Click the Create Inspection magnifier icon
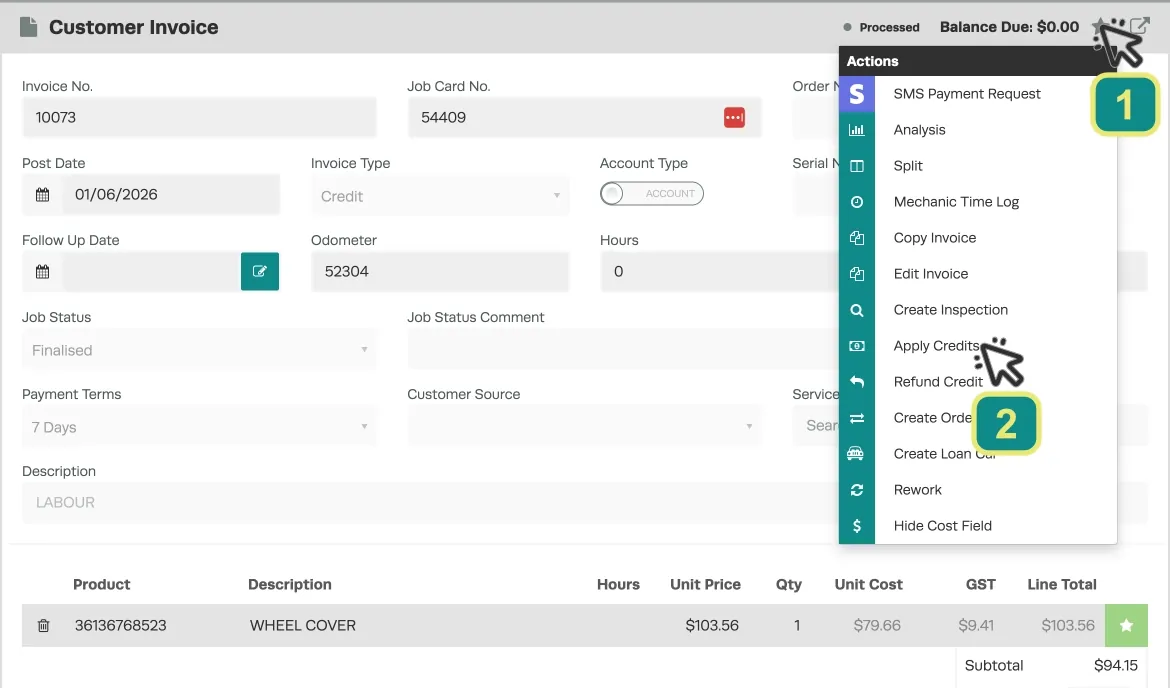Image resolution: width=1170 pixels, height=688 pixels. 857,310
